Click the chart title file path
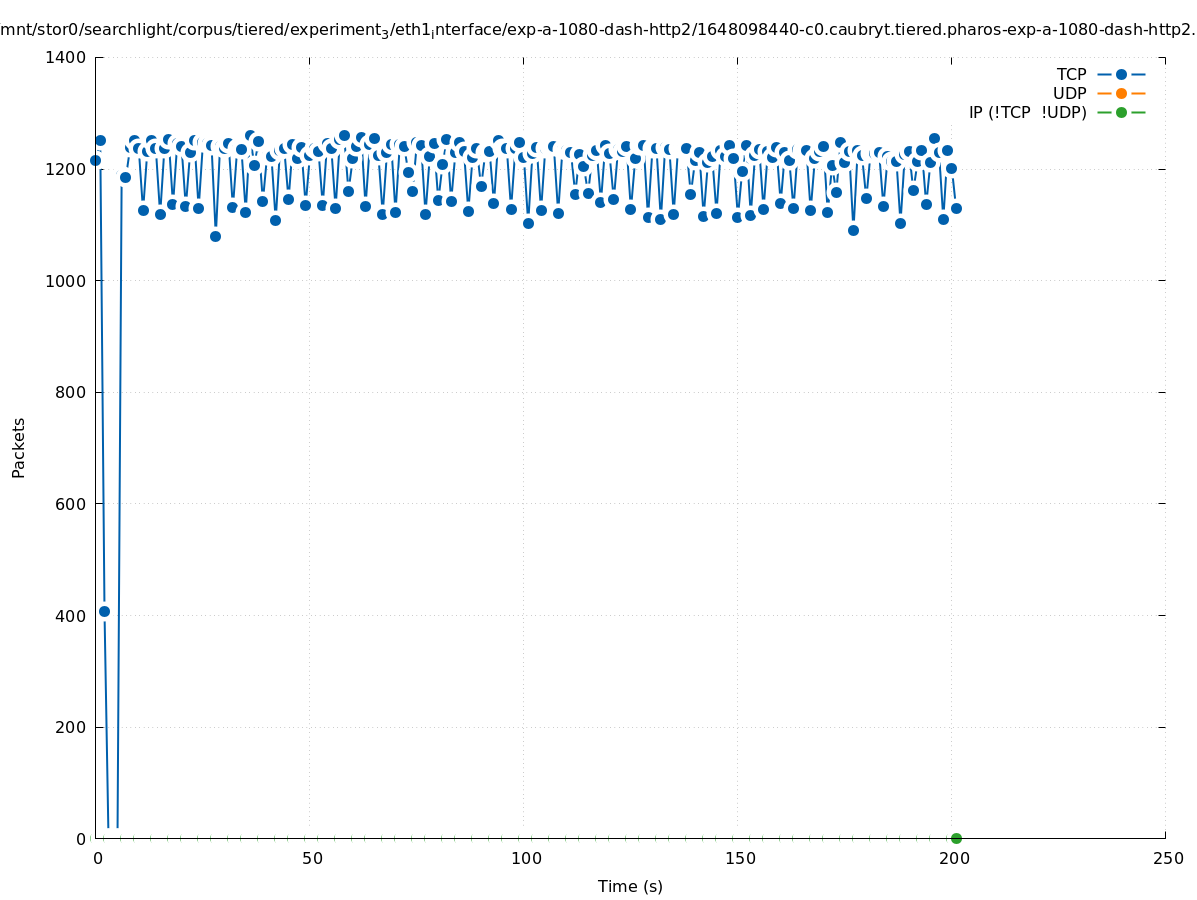Screen dimensions: 1197x900 click(598, 30)
